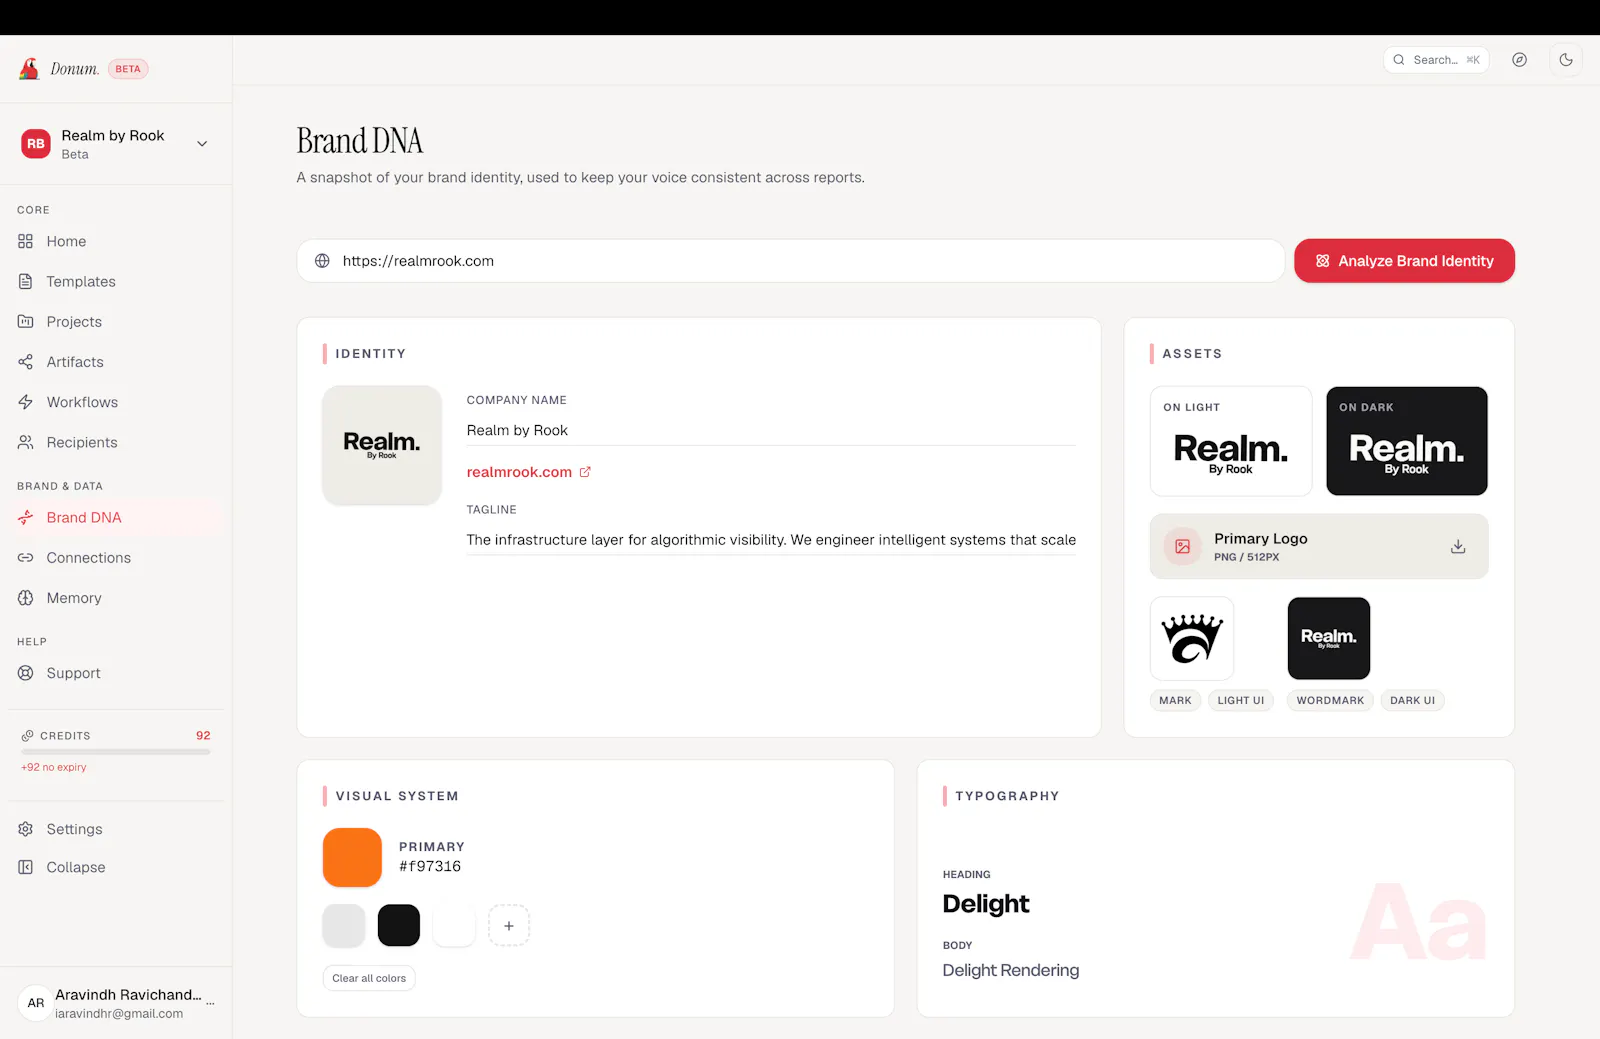The width and height of the screenshot is (1600, 1039).
Task: Click the DARK UI tag
Action: point(1412,701)
